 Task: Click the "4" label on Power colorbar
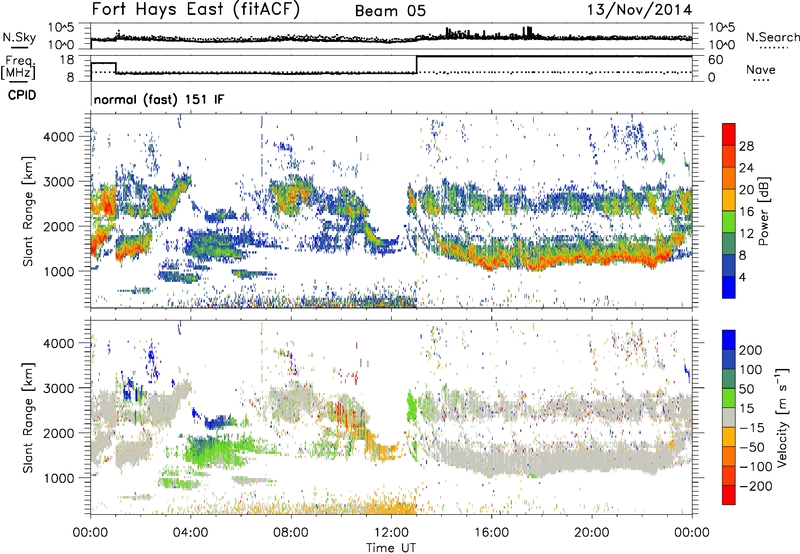(742, 277)
